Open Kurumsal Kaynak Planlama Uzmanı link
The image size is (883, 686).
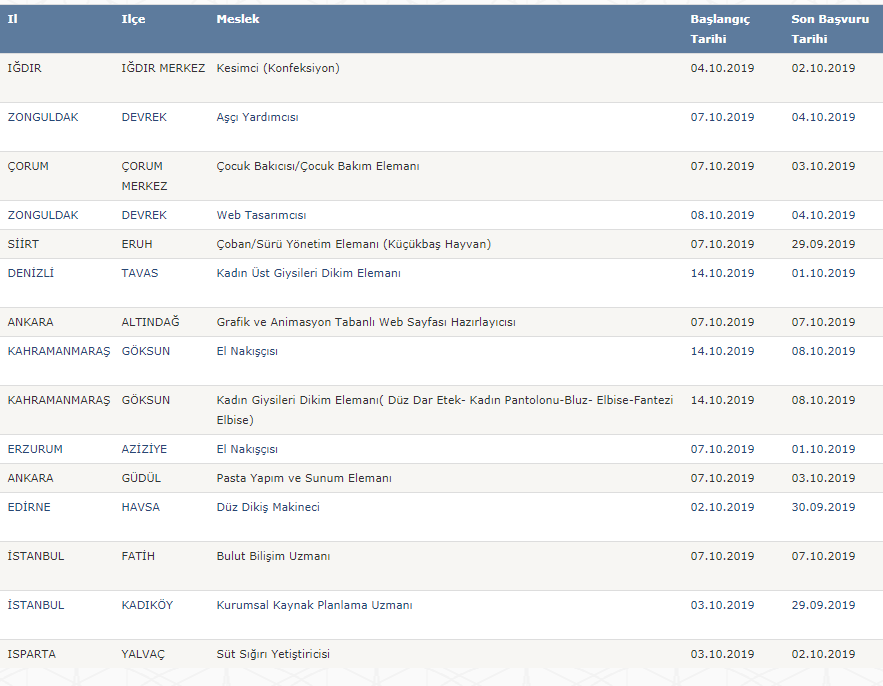pos(314,605)
